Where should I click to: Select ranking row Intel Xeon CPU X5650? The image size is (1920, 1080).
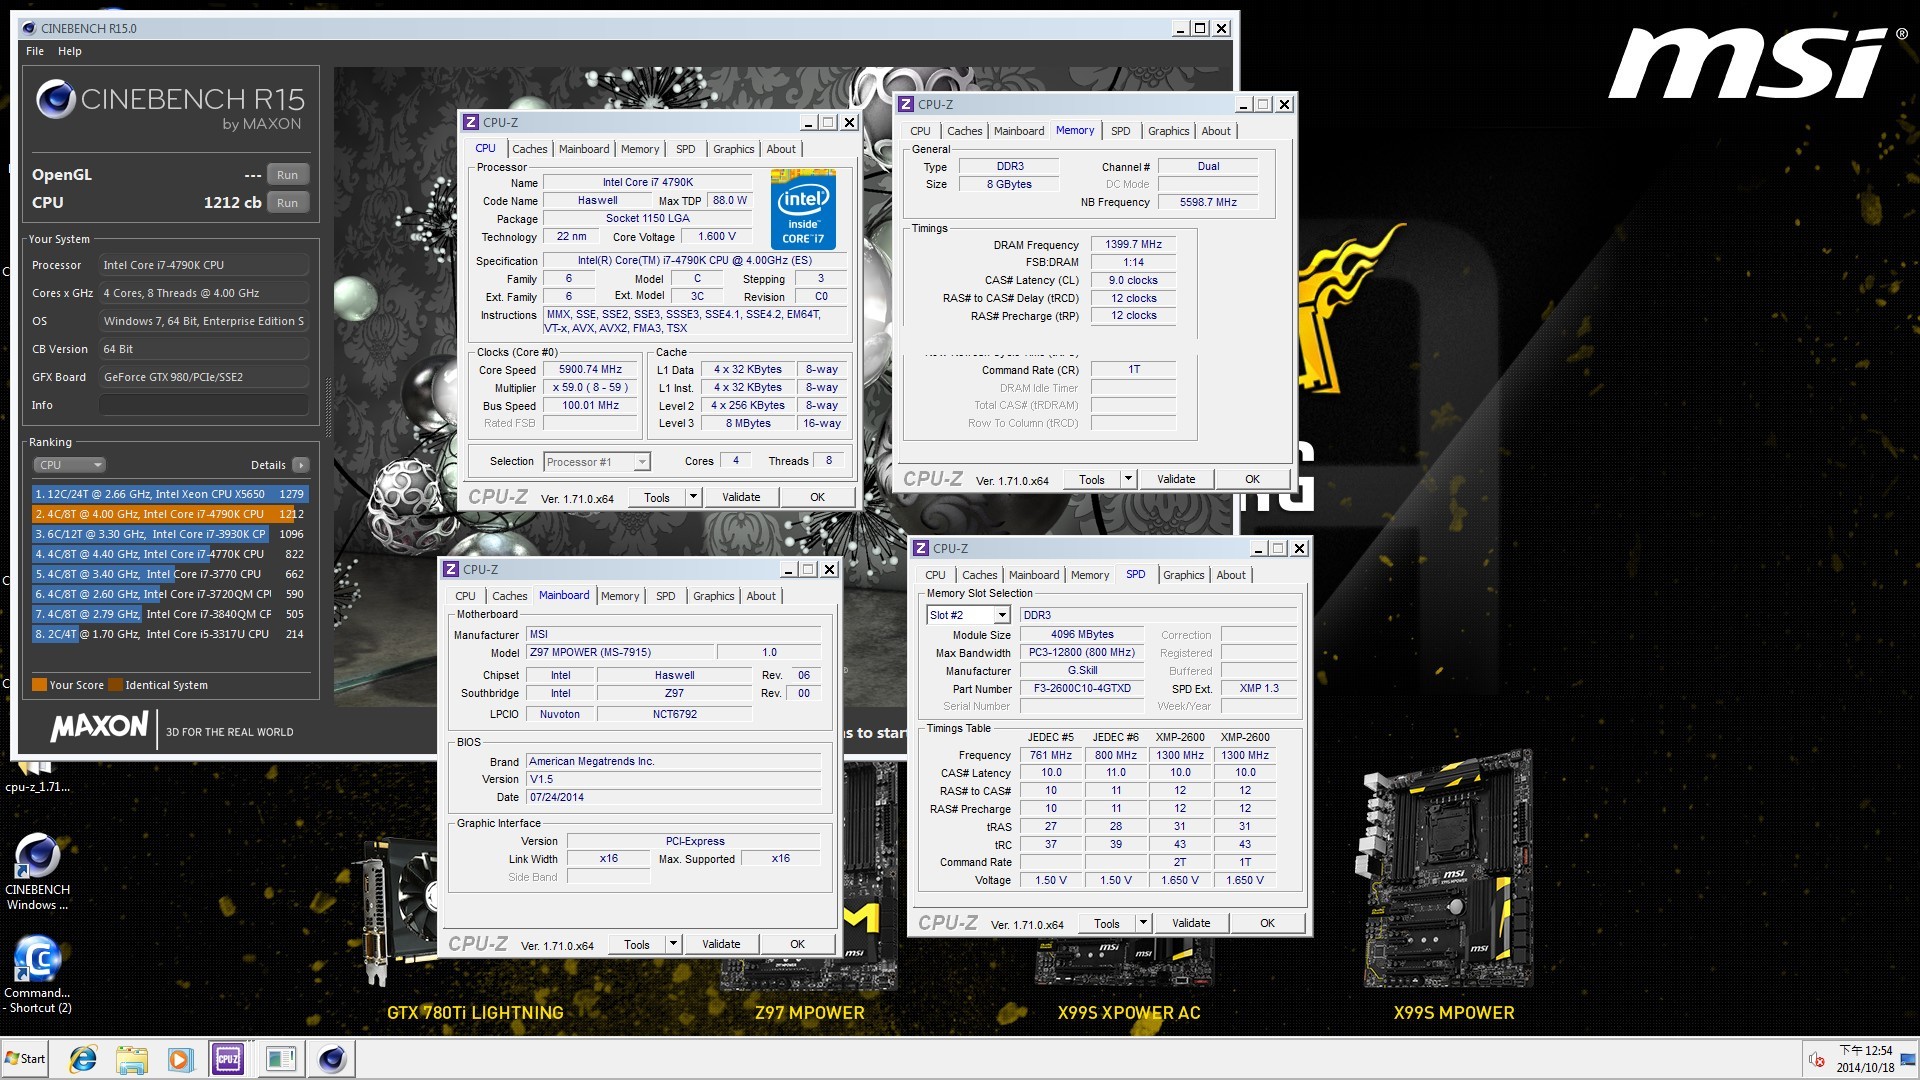[169, 494]
